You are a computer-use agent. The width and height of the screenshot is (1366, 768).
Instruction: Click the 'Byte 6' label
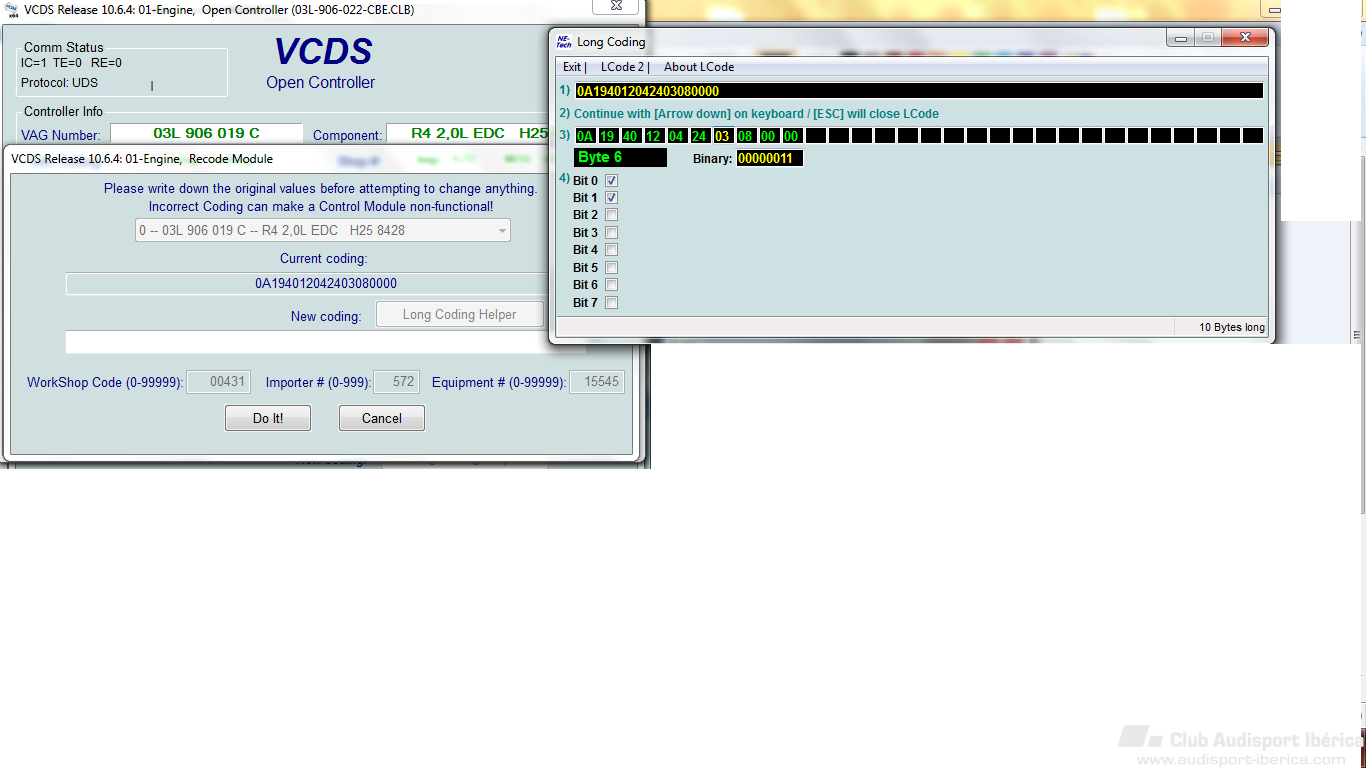click(620, 158)
